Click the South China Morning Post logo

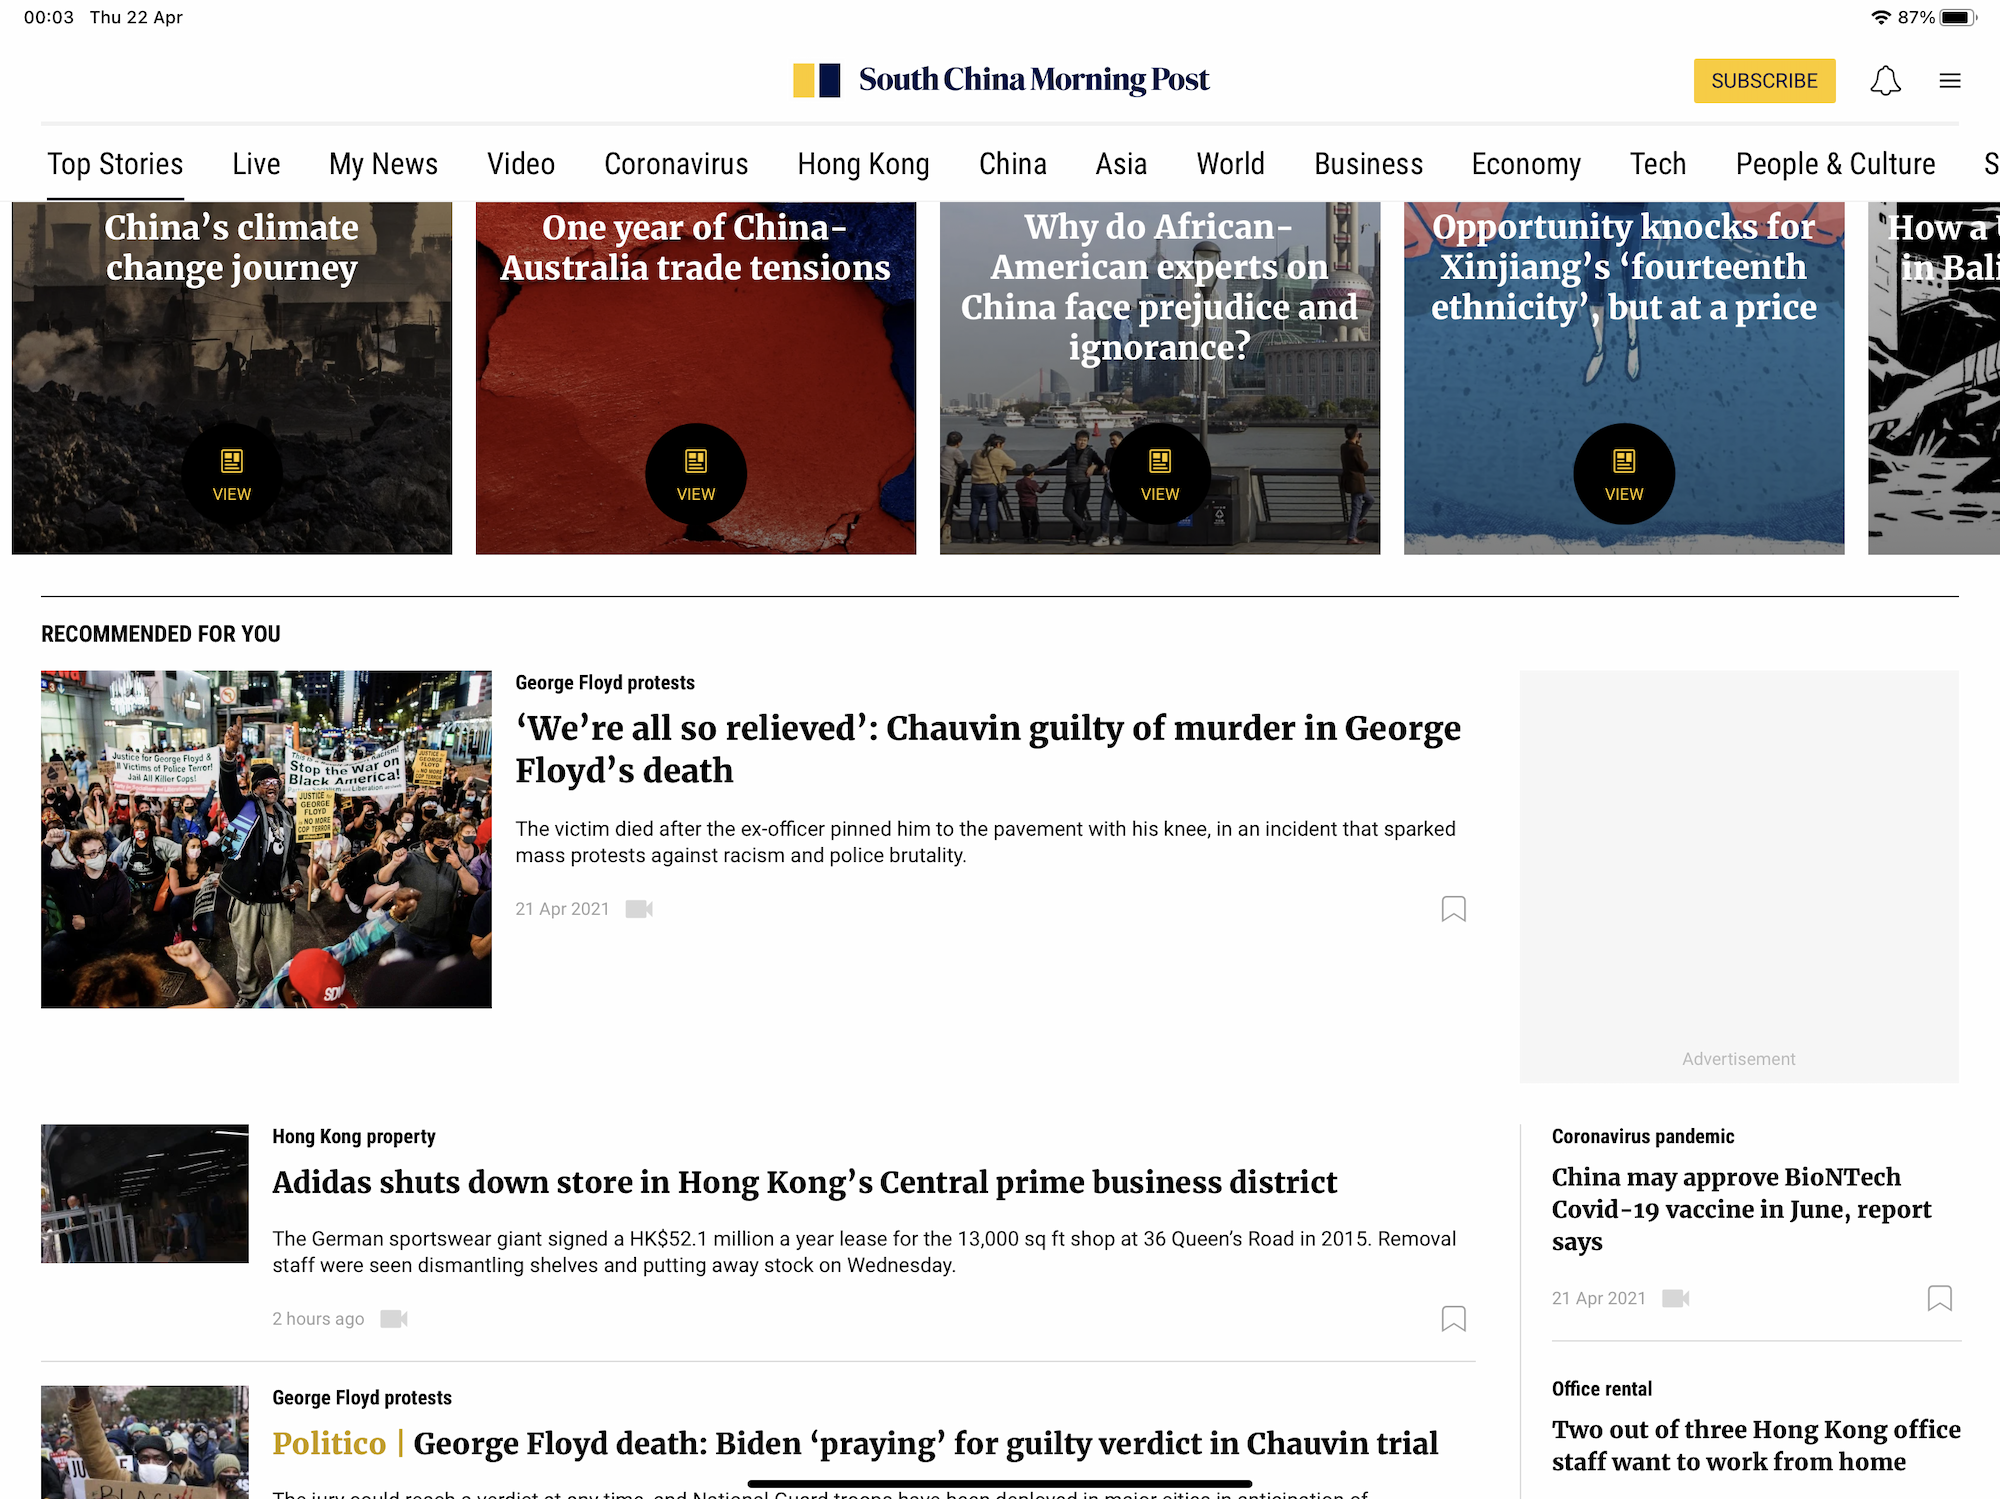coord(1001,80)
